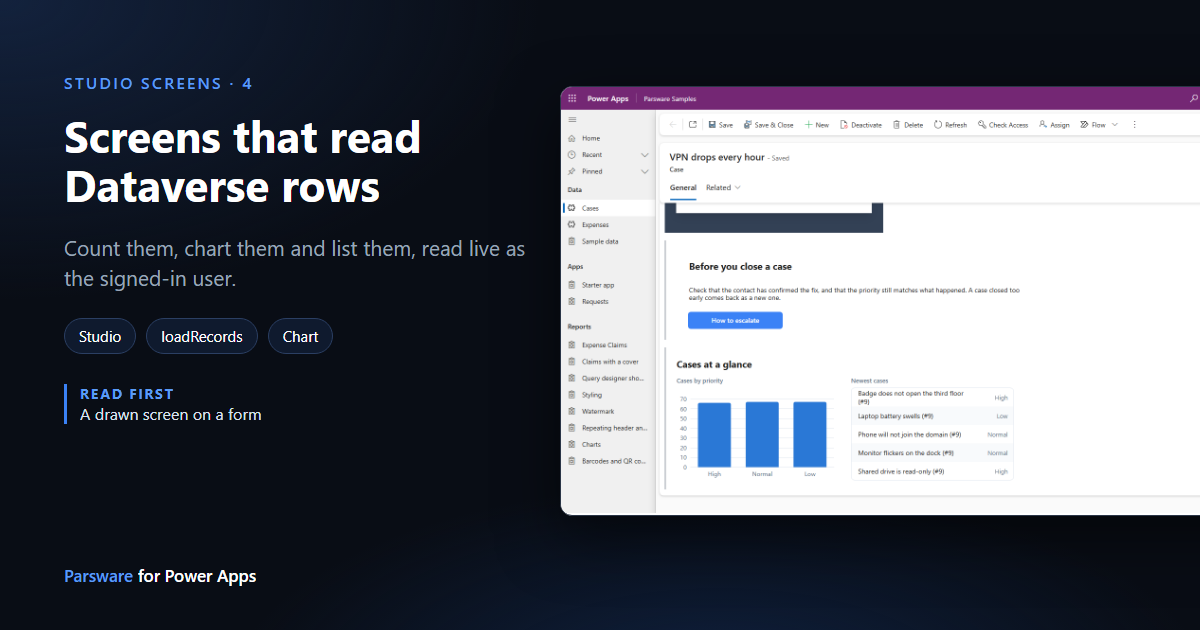This screenshot has width=1200, height=630.
Task: Click the Save command
Action: click(x=721, y=125)
